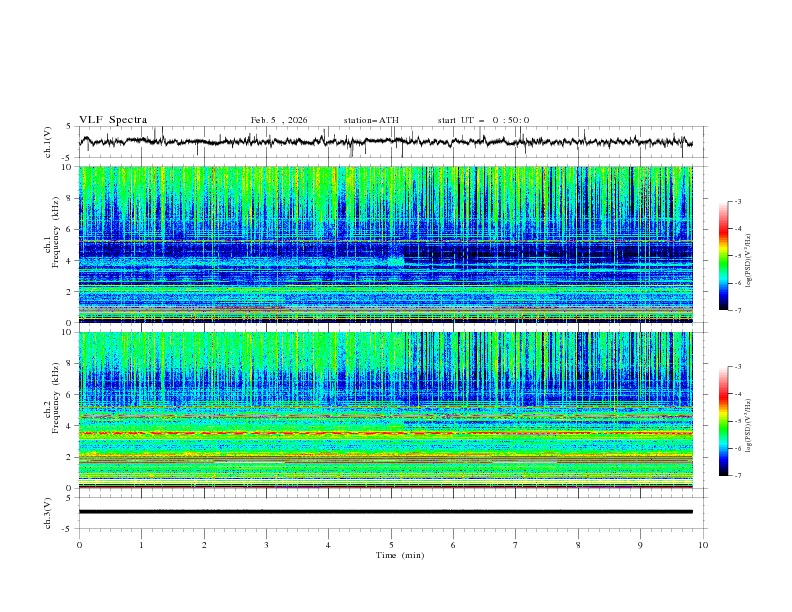
Task: Click the ch.1 color bar "-3" tick label
Action: [738, 201]
